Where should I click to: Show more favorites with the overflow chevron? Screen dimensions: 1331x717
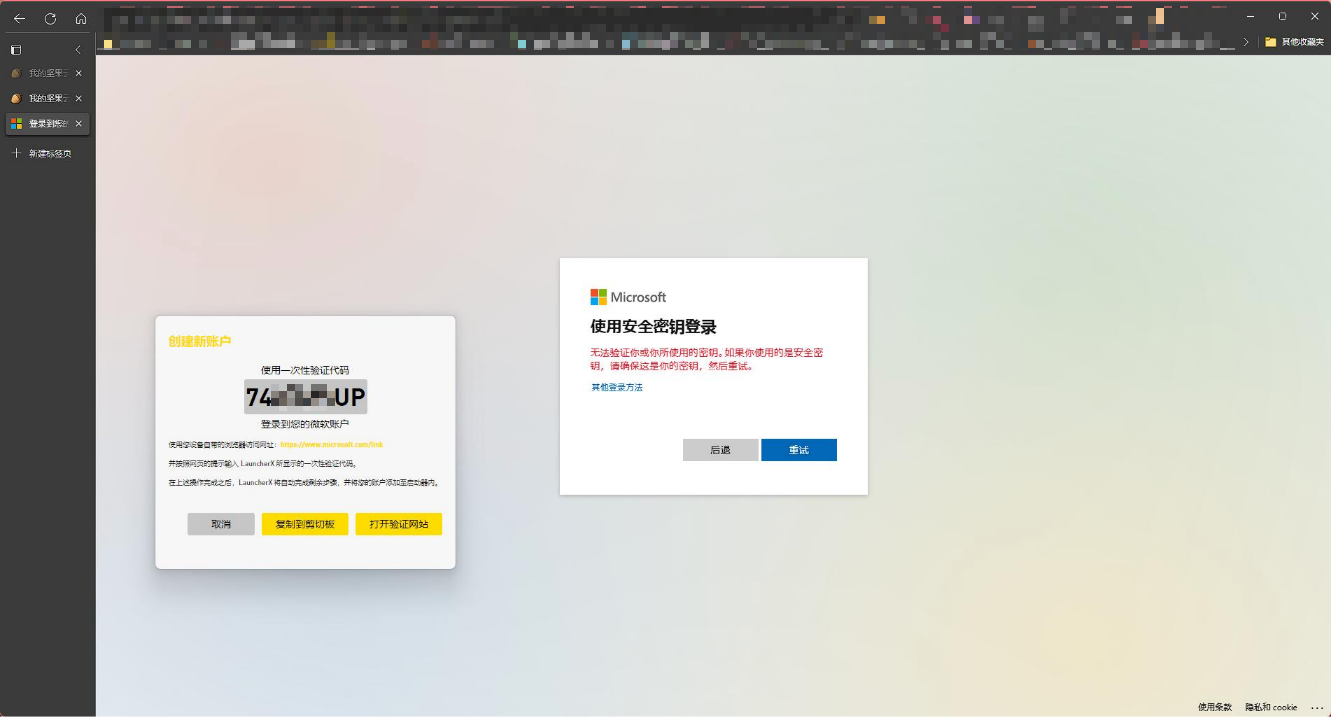1246,42
